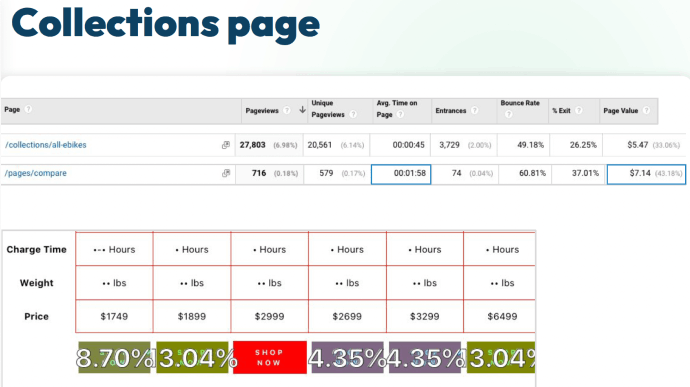Image resolution: width=690 pixels, height=387 pixels.
Task: Click the 4.35% shop button under $2699
Action: click(x=348, y=358)
